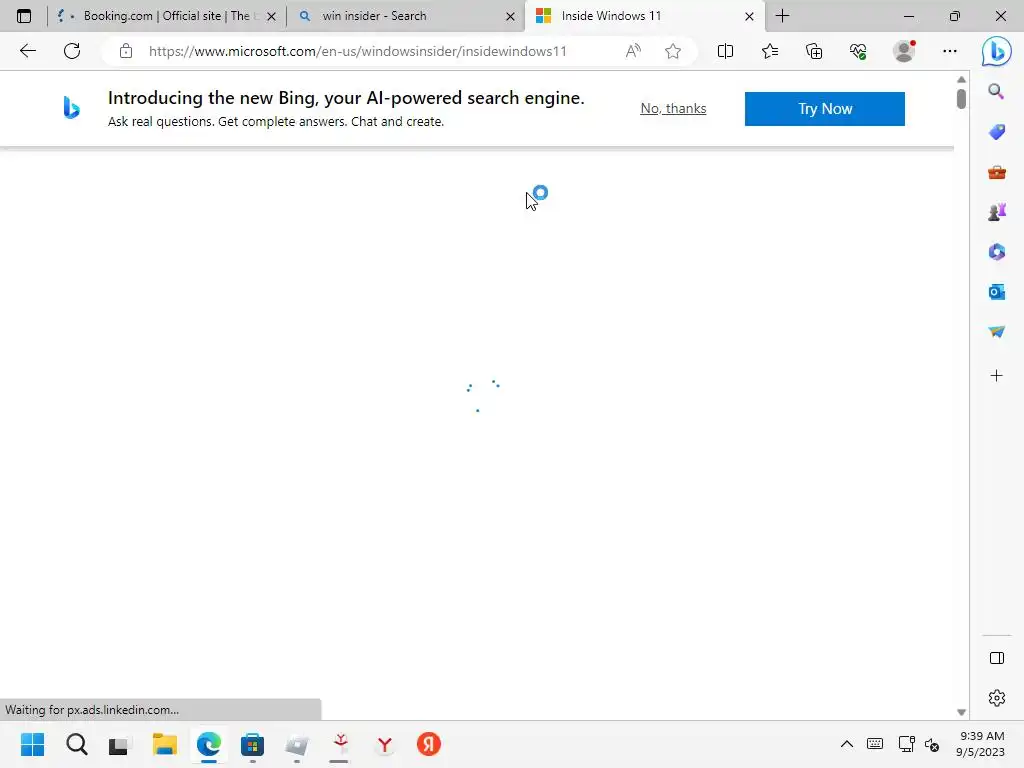Decline Bing offer with No, thanks
Image resolution: width=1024 pixels, height=768 pixels.
coord(673,108)
